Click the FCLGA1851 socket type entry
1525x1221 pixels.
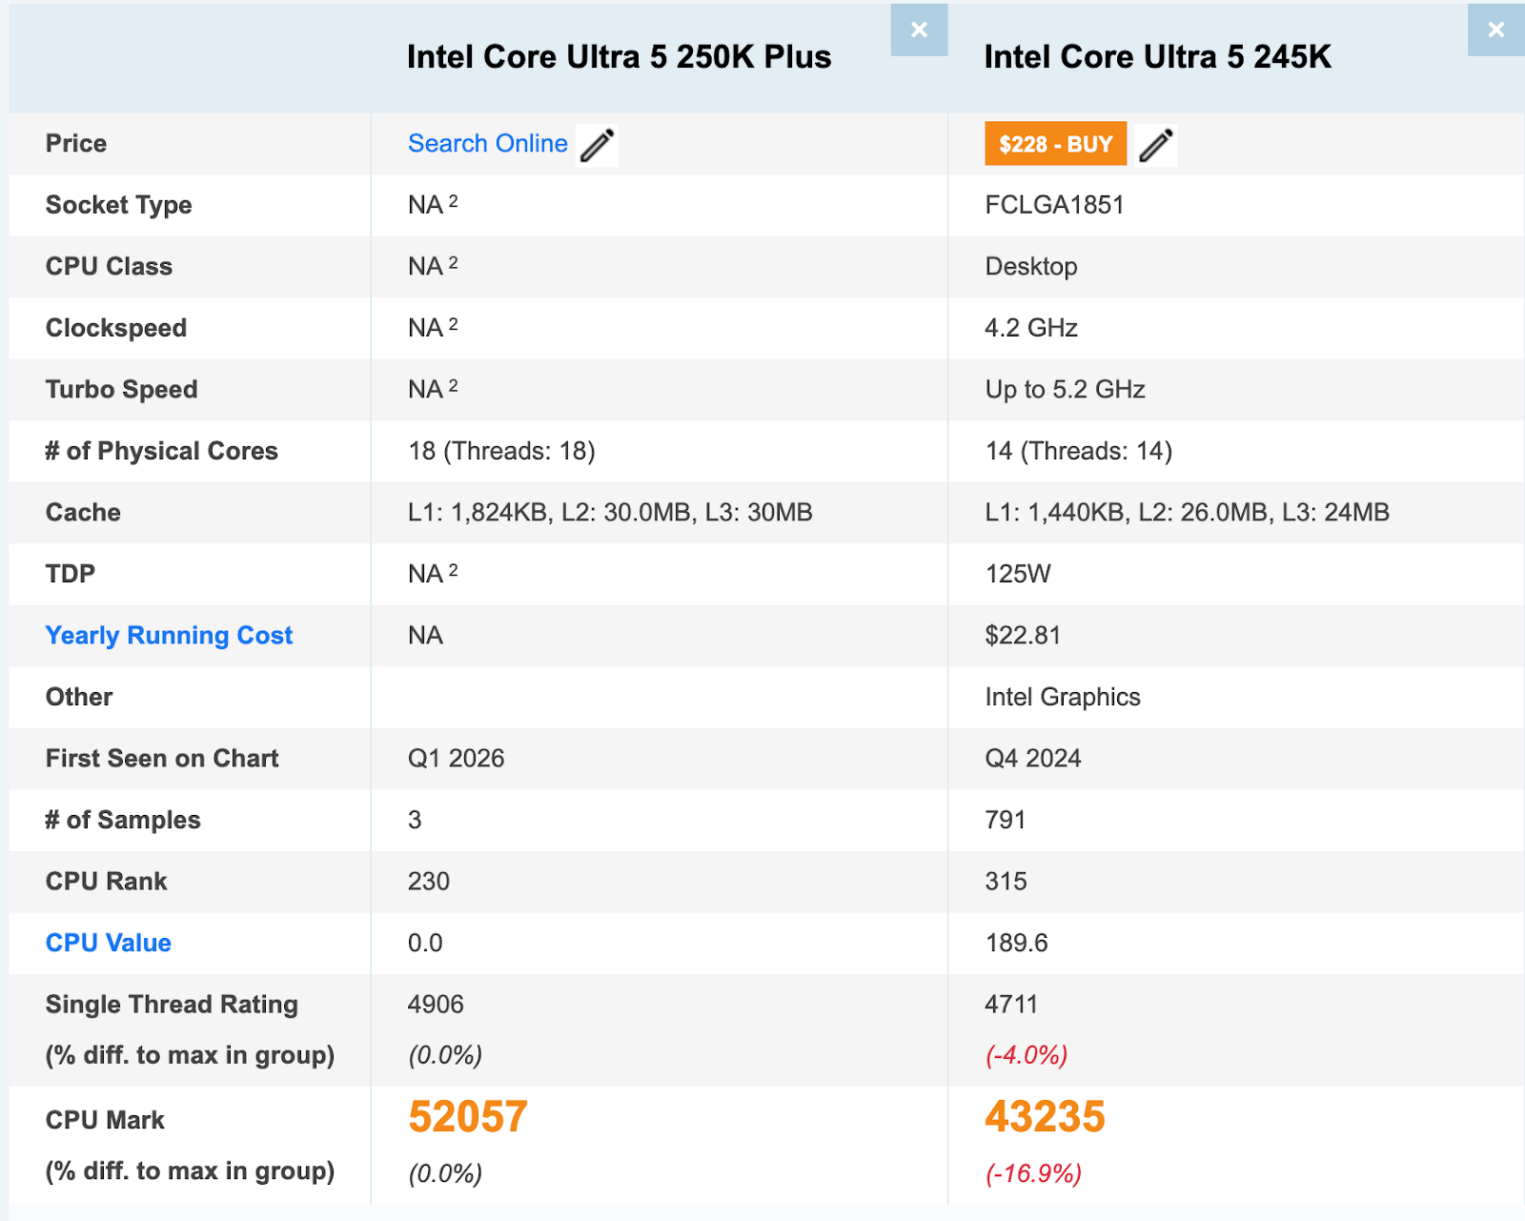coord(1054,205)
